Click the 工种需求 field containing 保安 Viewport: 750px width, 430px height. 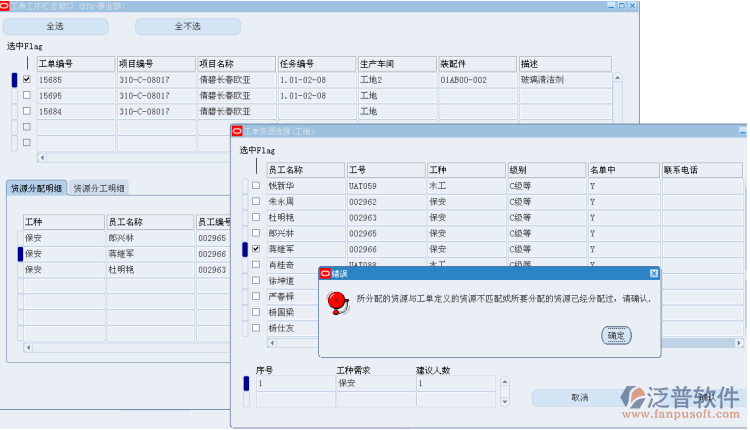374,383
